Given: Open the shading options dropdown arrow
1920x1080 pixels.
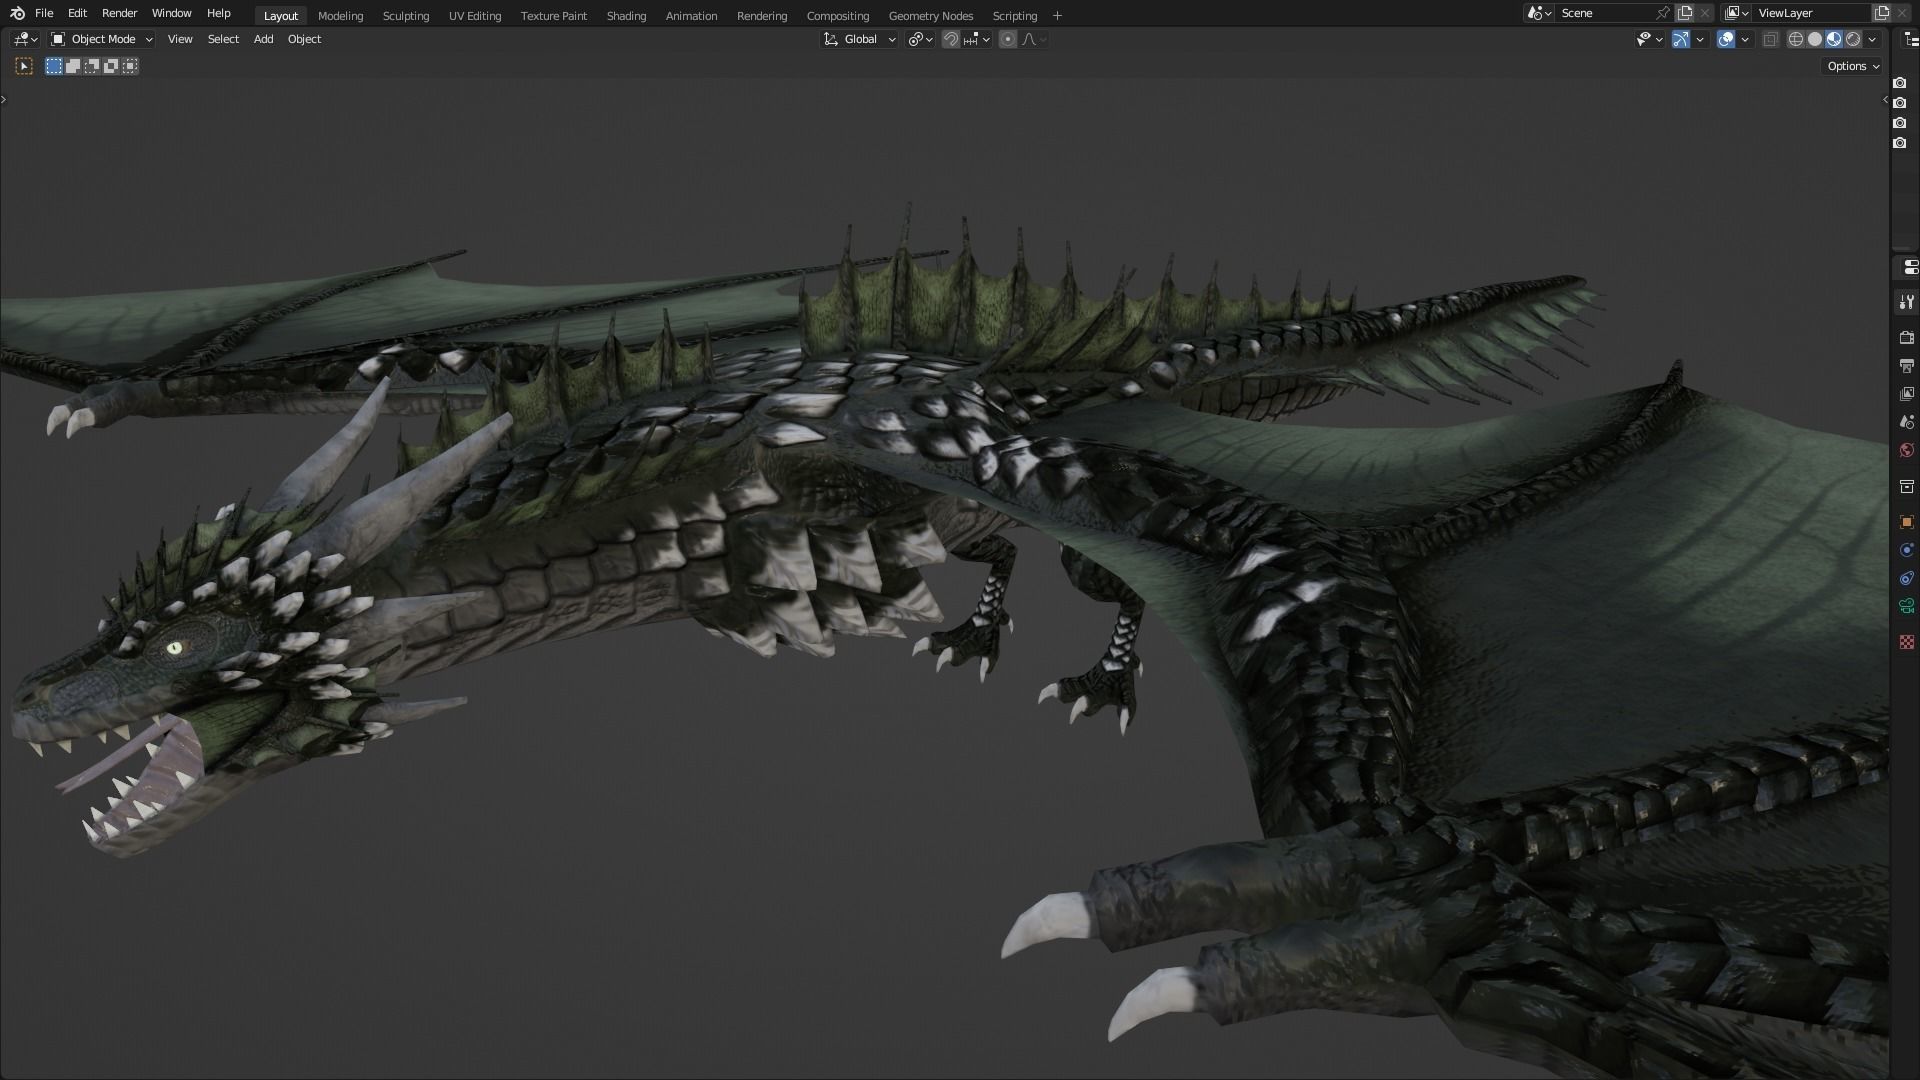Looking at the screenshot, I should [x=1872, y=39].
